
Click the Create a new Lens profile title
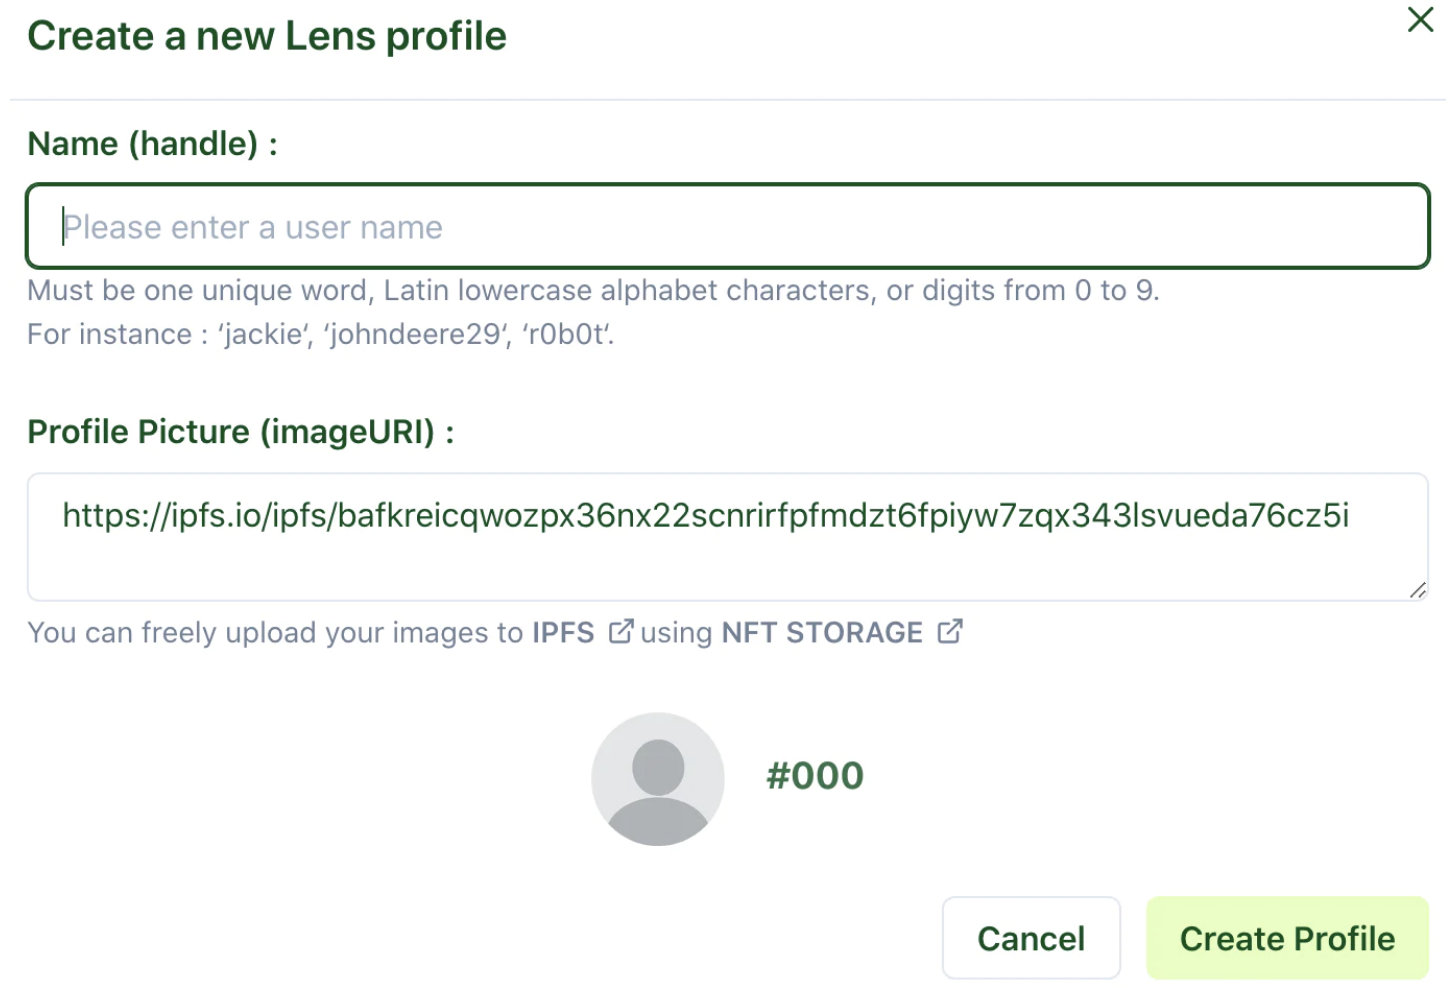267,35
